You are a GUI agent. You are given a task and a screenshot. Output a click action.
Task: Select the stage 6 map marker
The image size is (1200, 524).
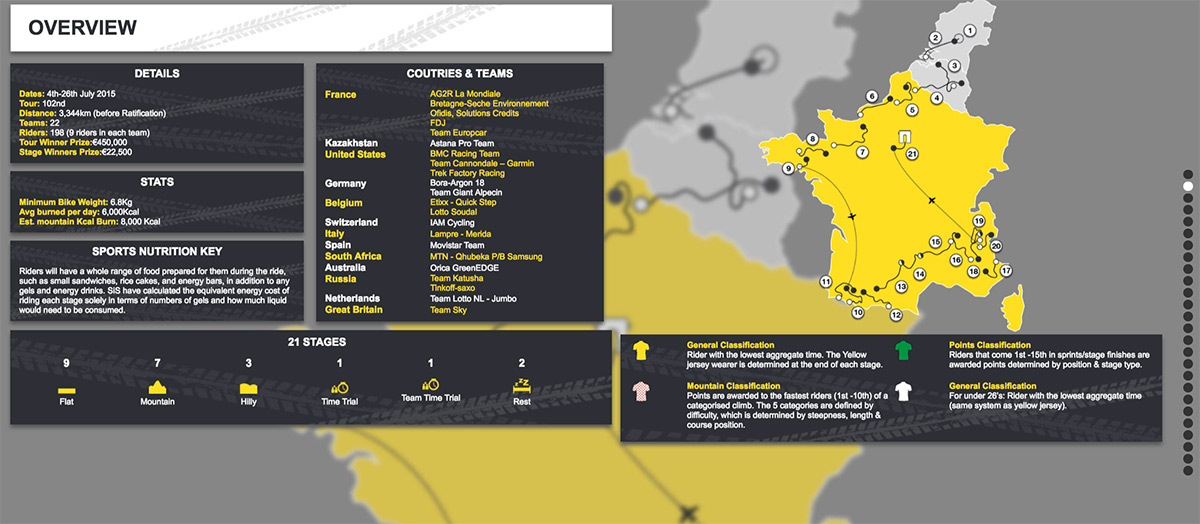pos(872,96)
